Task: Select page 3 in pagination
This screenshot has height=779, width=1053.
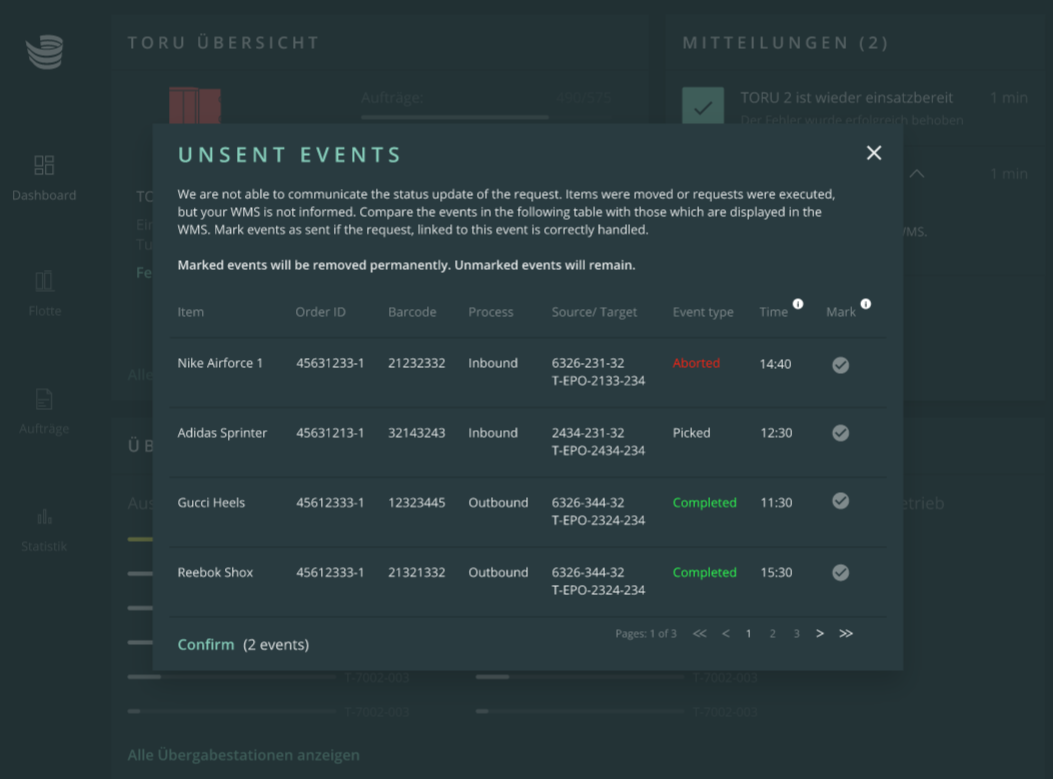Action: pos(796,633)
